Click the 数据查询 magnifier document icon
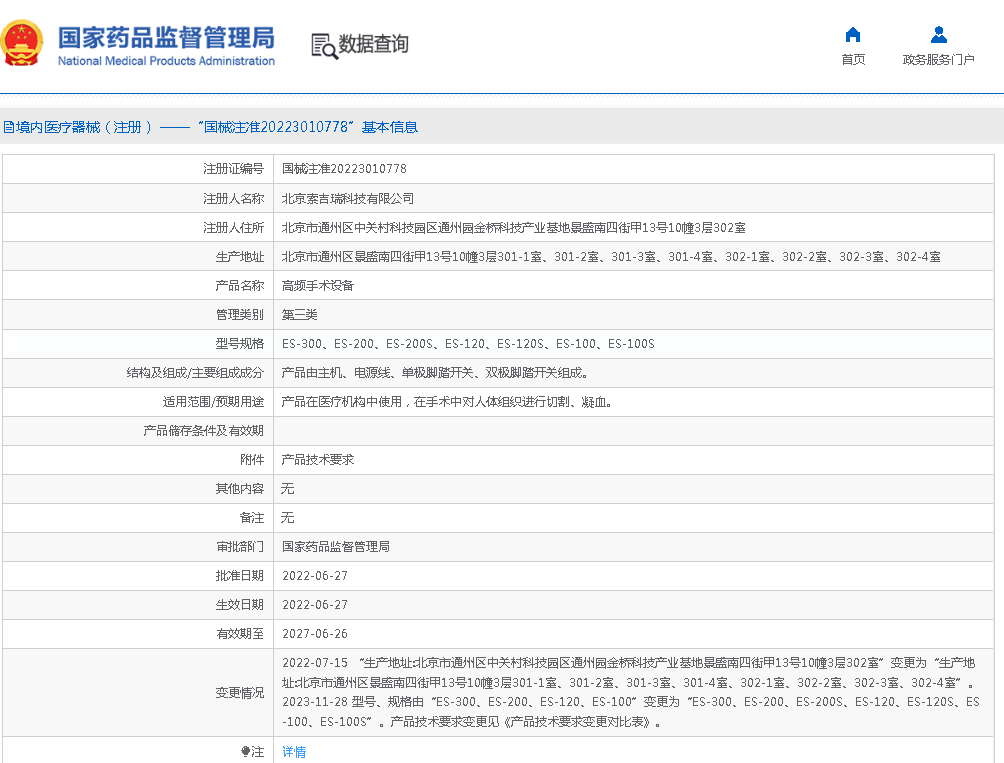Image resolution: width=1004 pixels, height=763 pixels. (x=323, y=45)
